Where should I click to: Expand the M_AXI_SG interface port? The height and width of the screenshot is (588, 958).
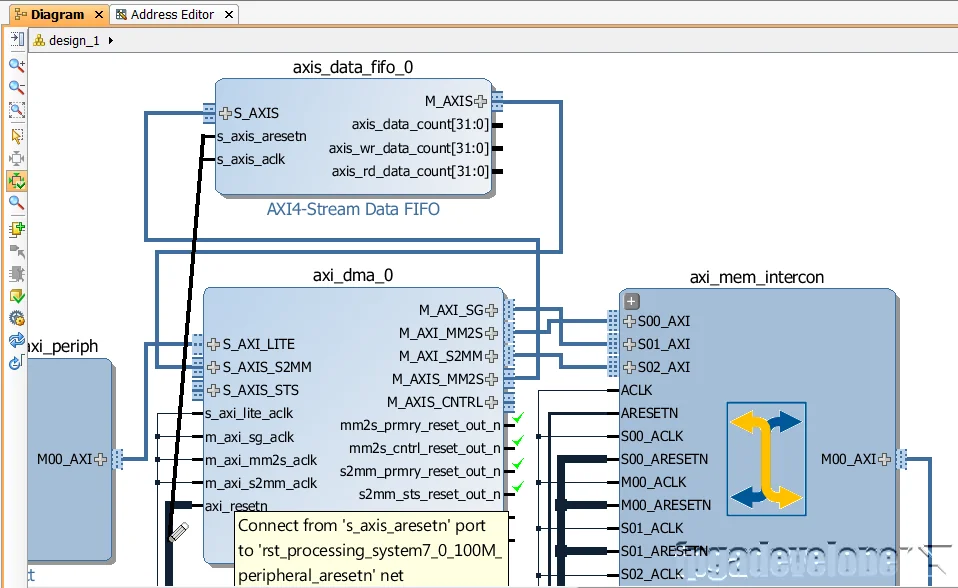click(x=491, y=311)
